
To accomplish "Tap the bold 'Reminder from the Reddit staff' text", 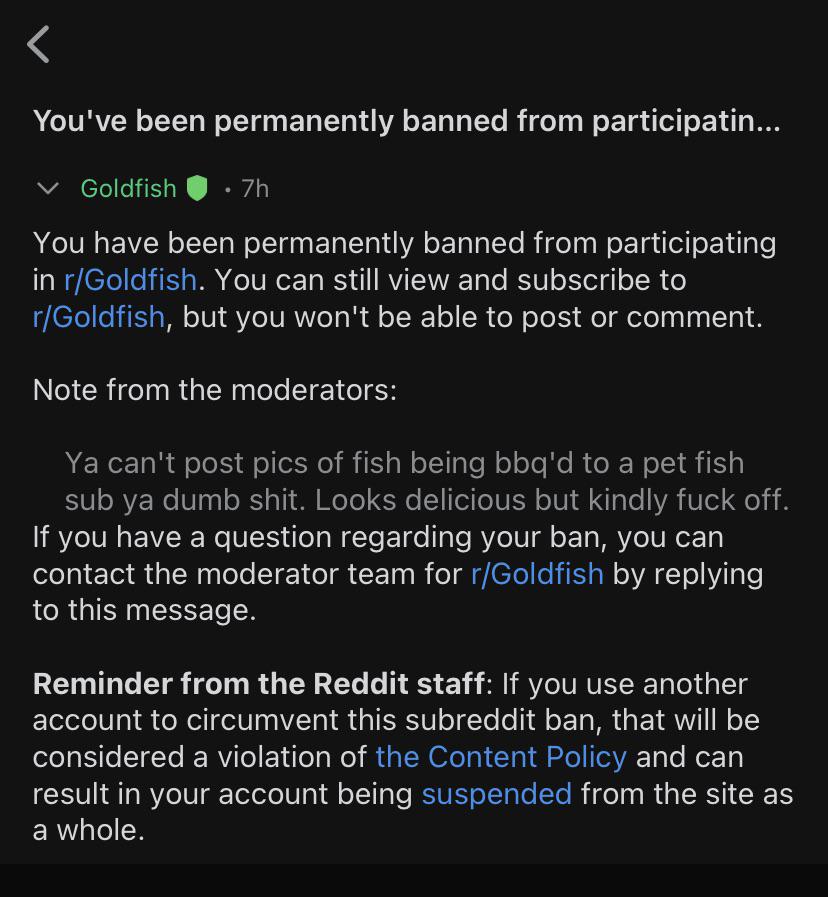I will point(258,684).
